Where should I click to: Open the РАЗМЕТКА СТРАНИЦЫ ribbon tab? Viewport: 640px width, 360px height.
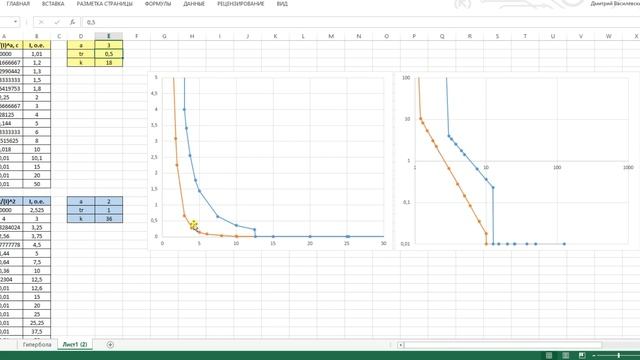pyautogui.click(x=104, y=4)
